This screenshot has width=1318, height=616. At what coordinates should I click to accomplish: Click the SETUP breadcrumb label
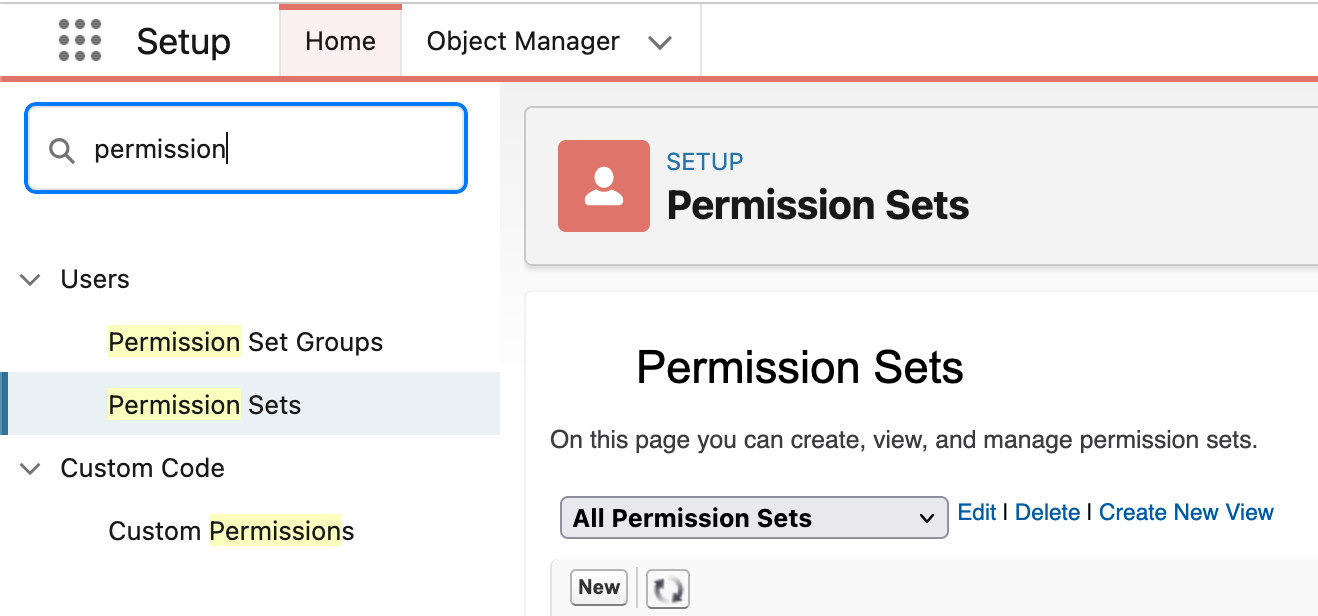pyautogui.click(x=705, y=162)
